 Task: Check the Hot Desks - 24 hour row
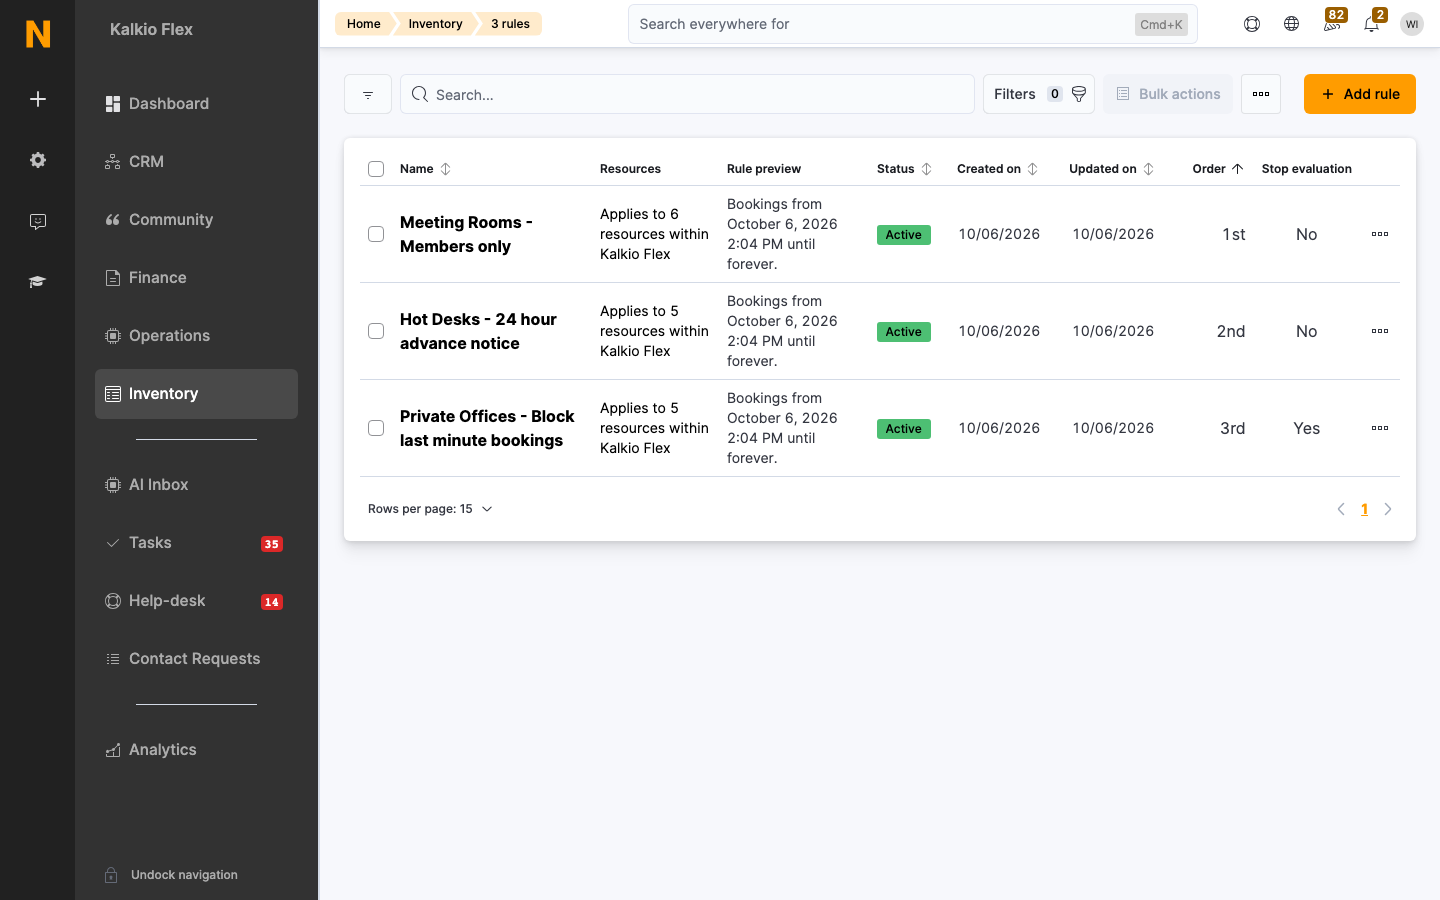pyautogui.click(x=376, y=331)
